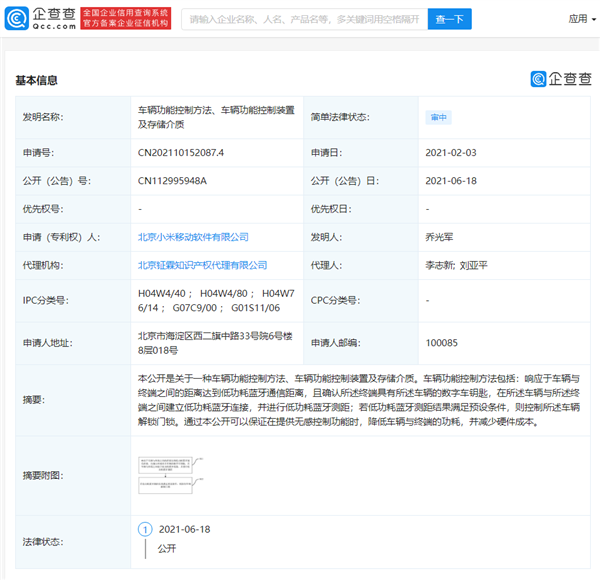600x580 pixels.
Task: Click application date 2021-02-03
Action: [451, 153]
